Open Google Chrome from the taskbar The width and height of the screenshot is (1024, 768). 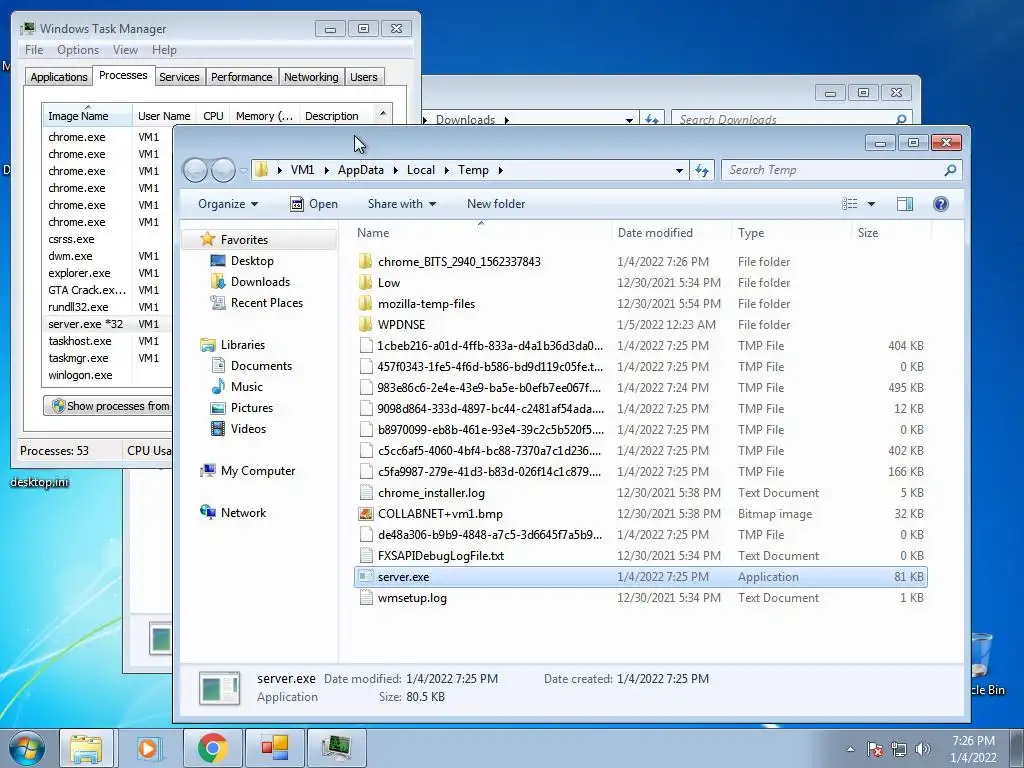(212, 748)
